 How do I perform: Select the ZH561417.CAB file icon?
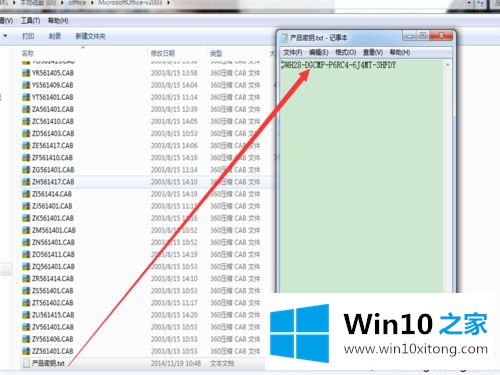point(26,182)
